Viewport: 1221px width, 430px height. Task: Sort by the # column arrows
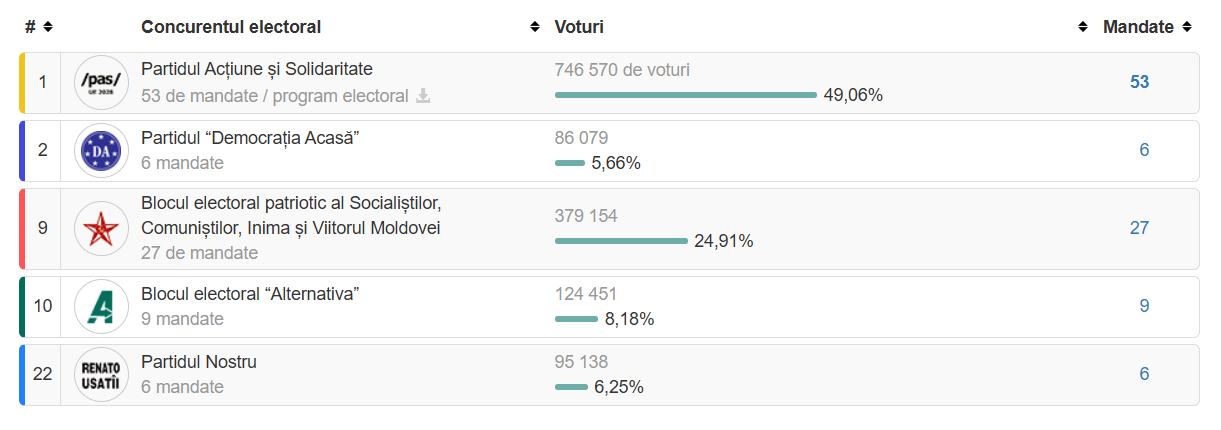click(x=48, y=27)
